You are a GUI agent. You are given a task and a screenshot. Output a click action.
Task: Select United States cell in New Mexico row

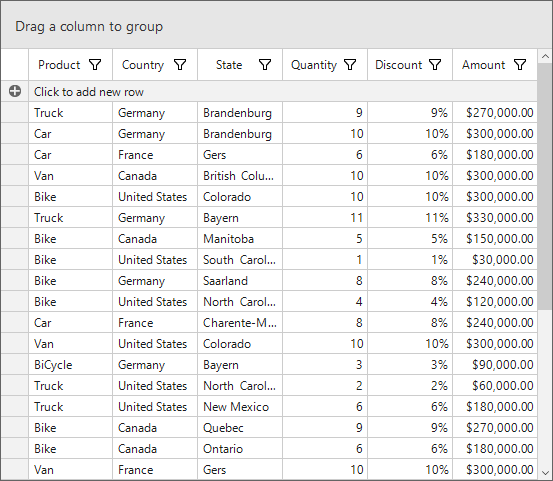155,407
